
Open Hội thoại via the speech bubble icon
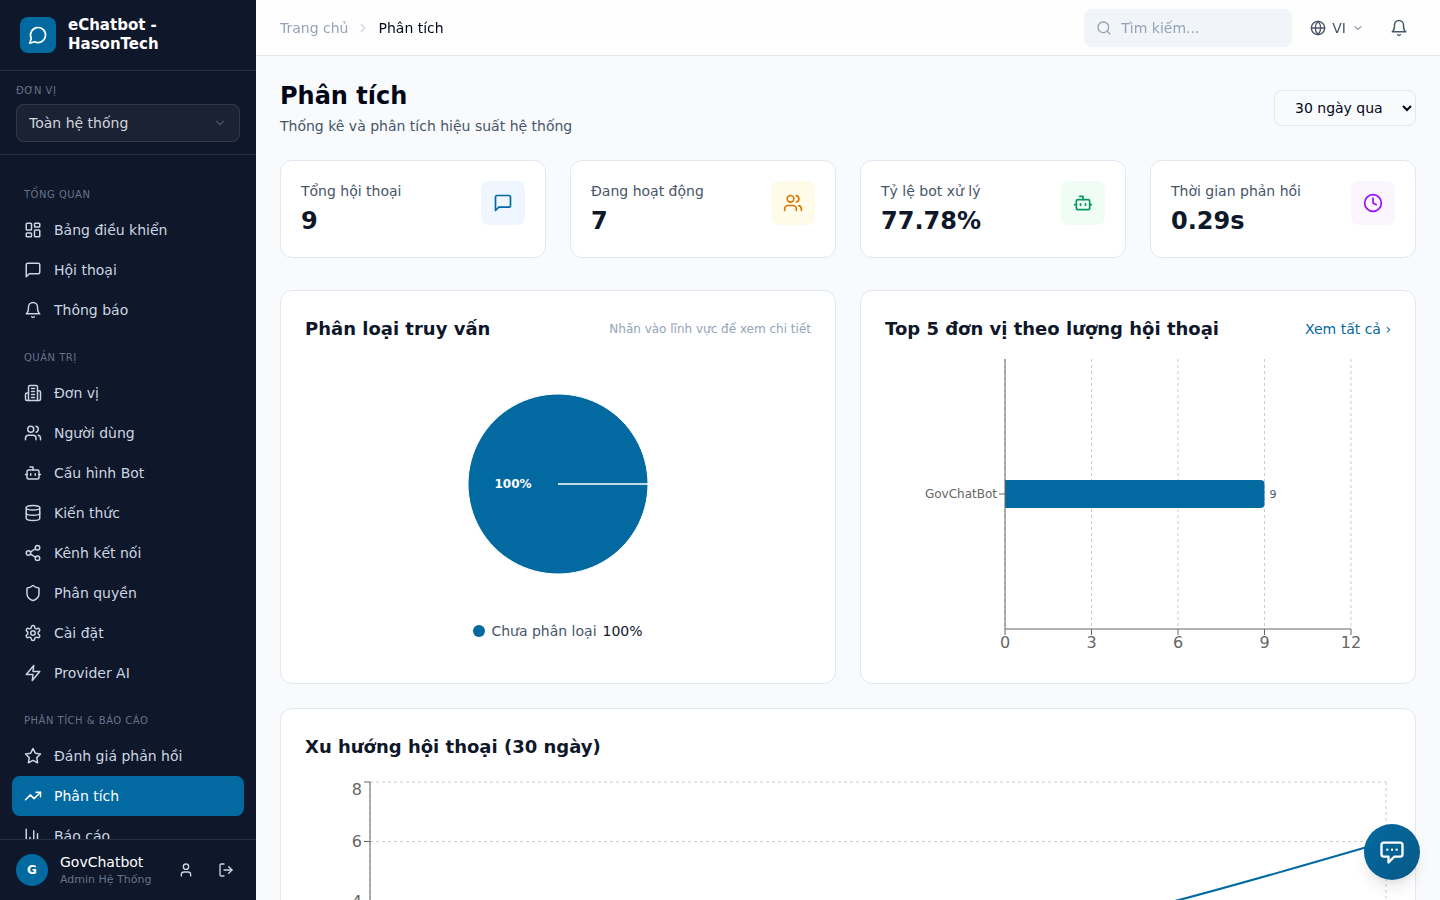(x=33, y=269)
